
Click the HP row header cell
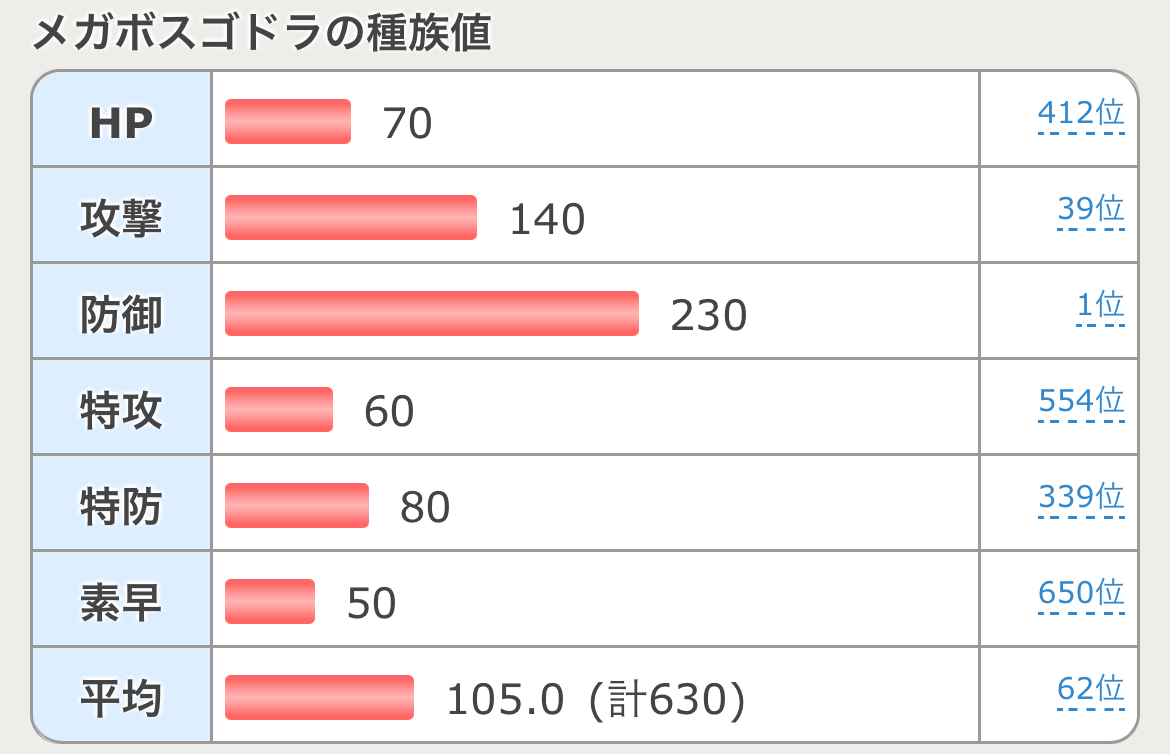(x=121, y=122)
